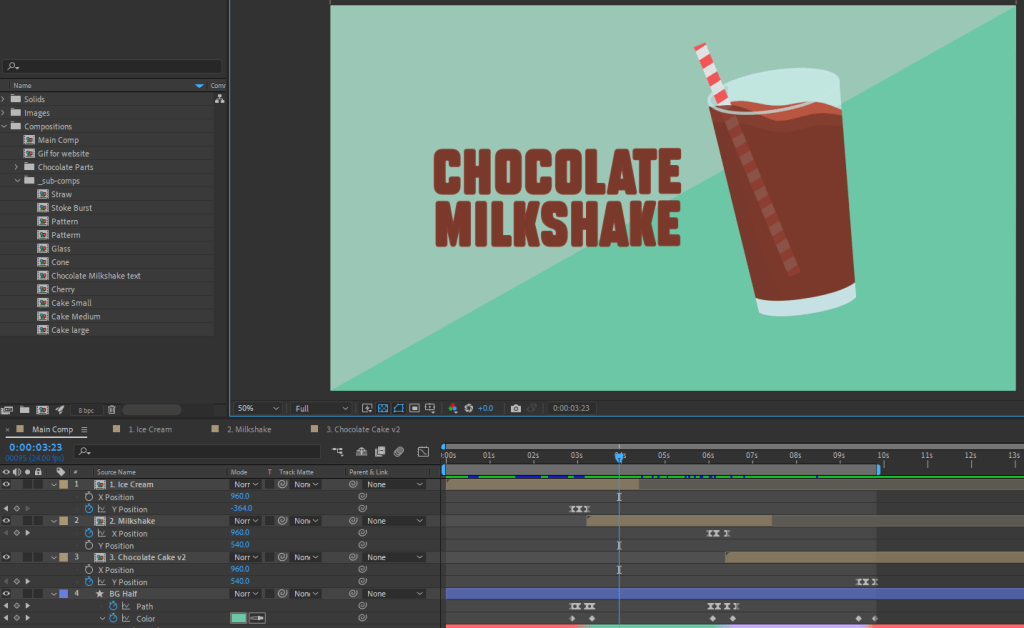The height and width of the screenshot is (628, 1024).
Task: Collapse the _sub-comps folder
Action: pos(17,180)
